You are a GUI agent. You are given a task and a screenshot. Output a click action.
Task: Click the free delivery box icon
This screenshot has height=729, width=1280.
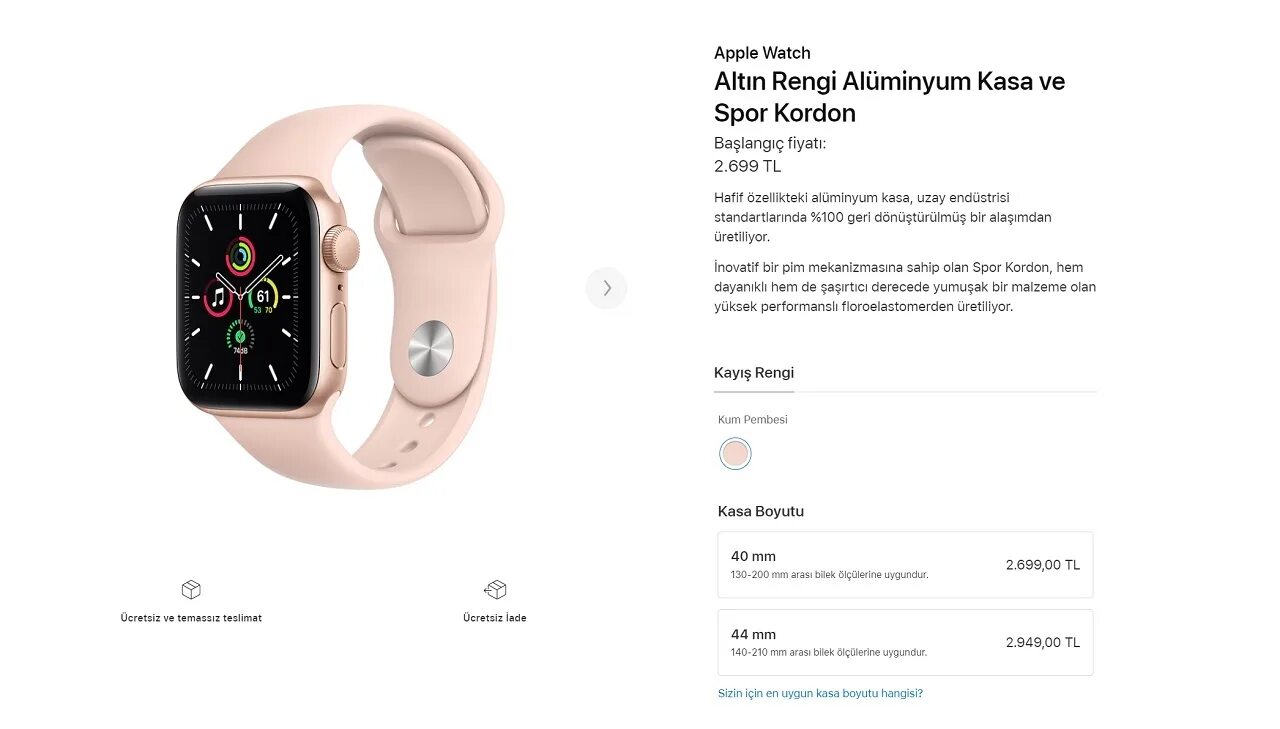point(191,589)
